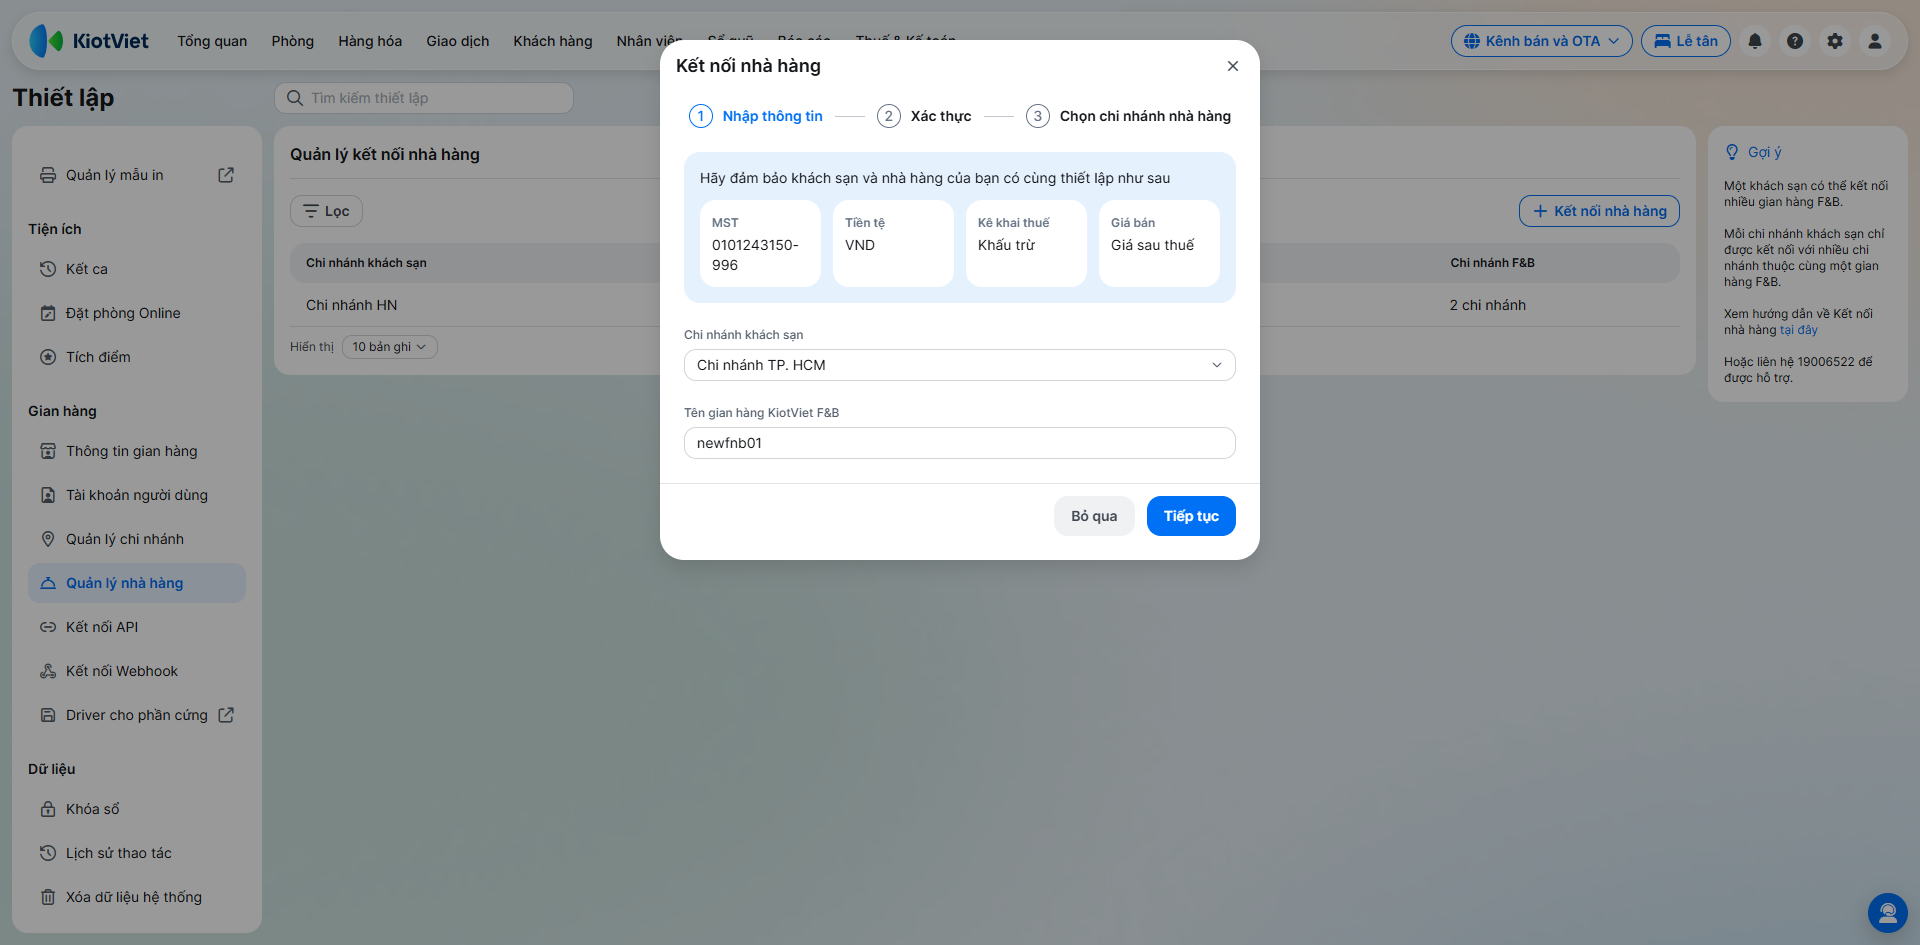Open the 10 bản ghi page size dropdown

tap(390, 347)
